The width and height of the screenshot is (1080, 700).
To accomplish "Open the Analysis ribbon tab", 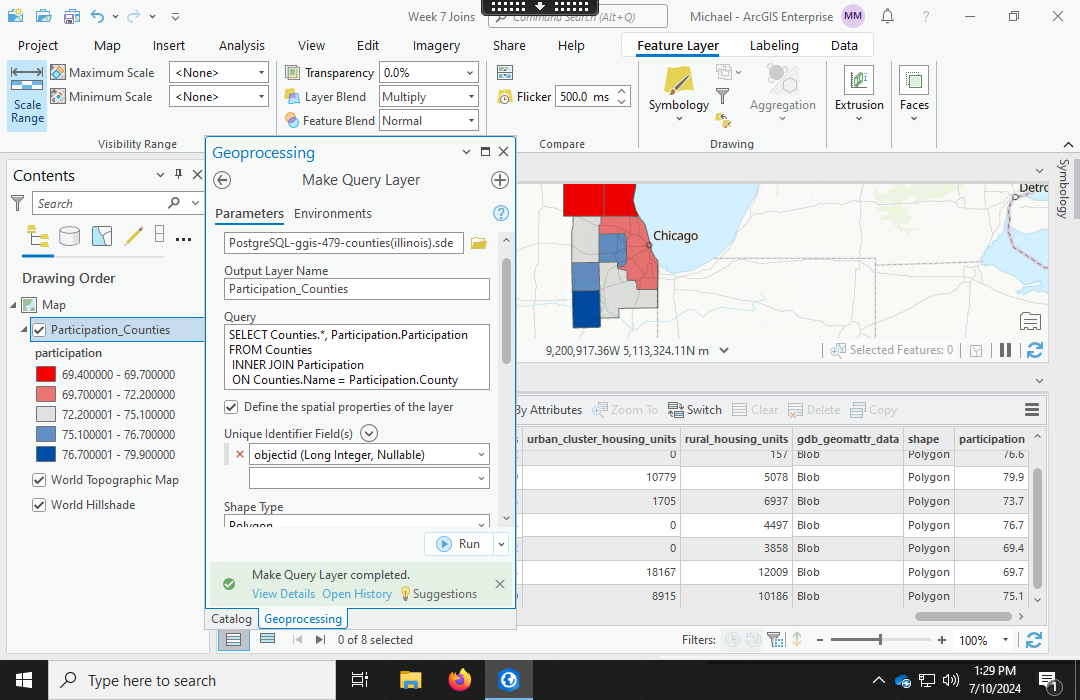I will 242,45.
